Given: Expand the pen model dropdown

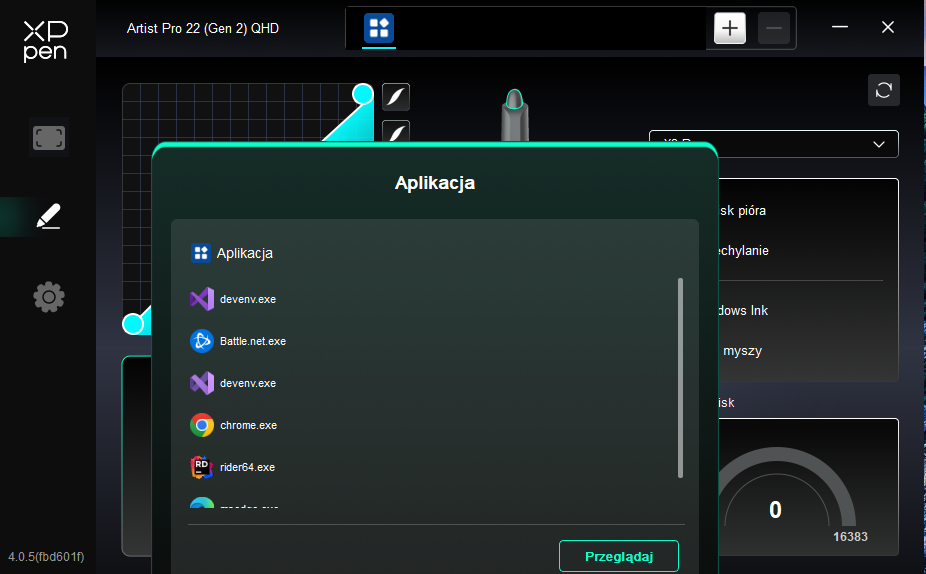Looking at the screenshot, I should tap(773, 144).
